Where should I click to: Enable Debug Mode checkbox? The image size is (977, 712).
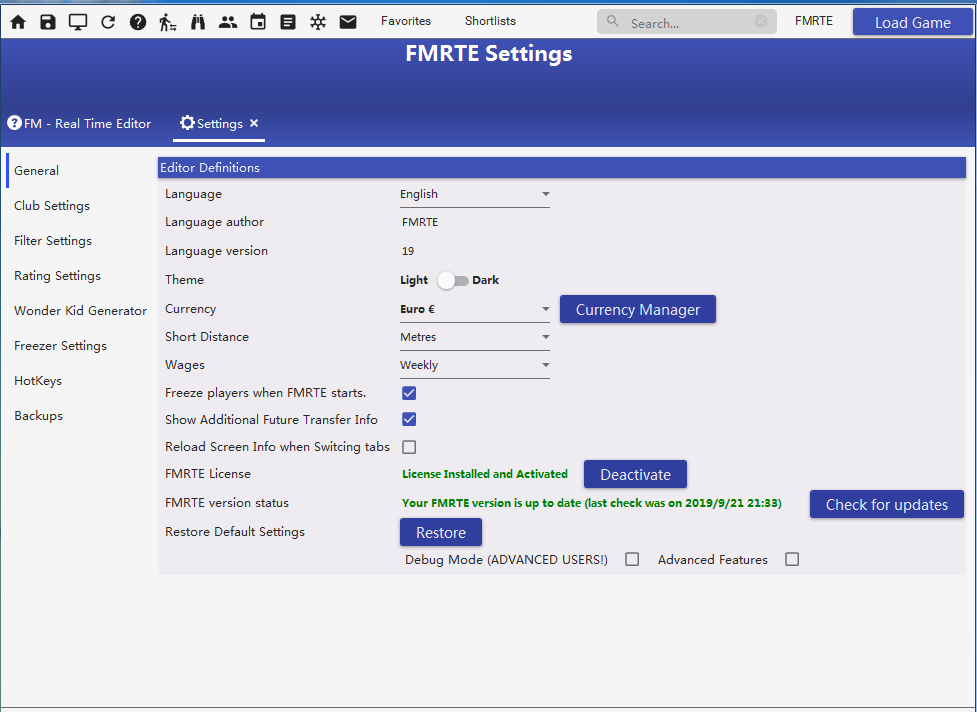point(632,560)
